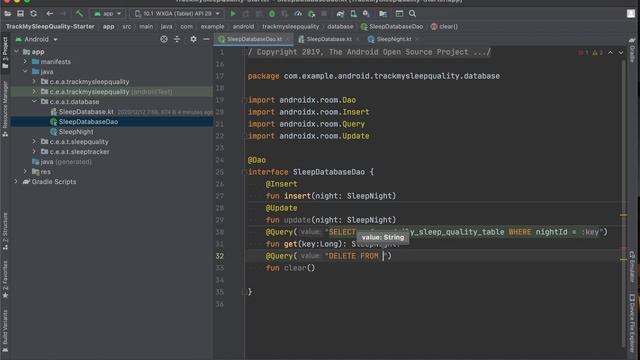Collapse the java folder node

[x=25, y=71]
